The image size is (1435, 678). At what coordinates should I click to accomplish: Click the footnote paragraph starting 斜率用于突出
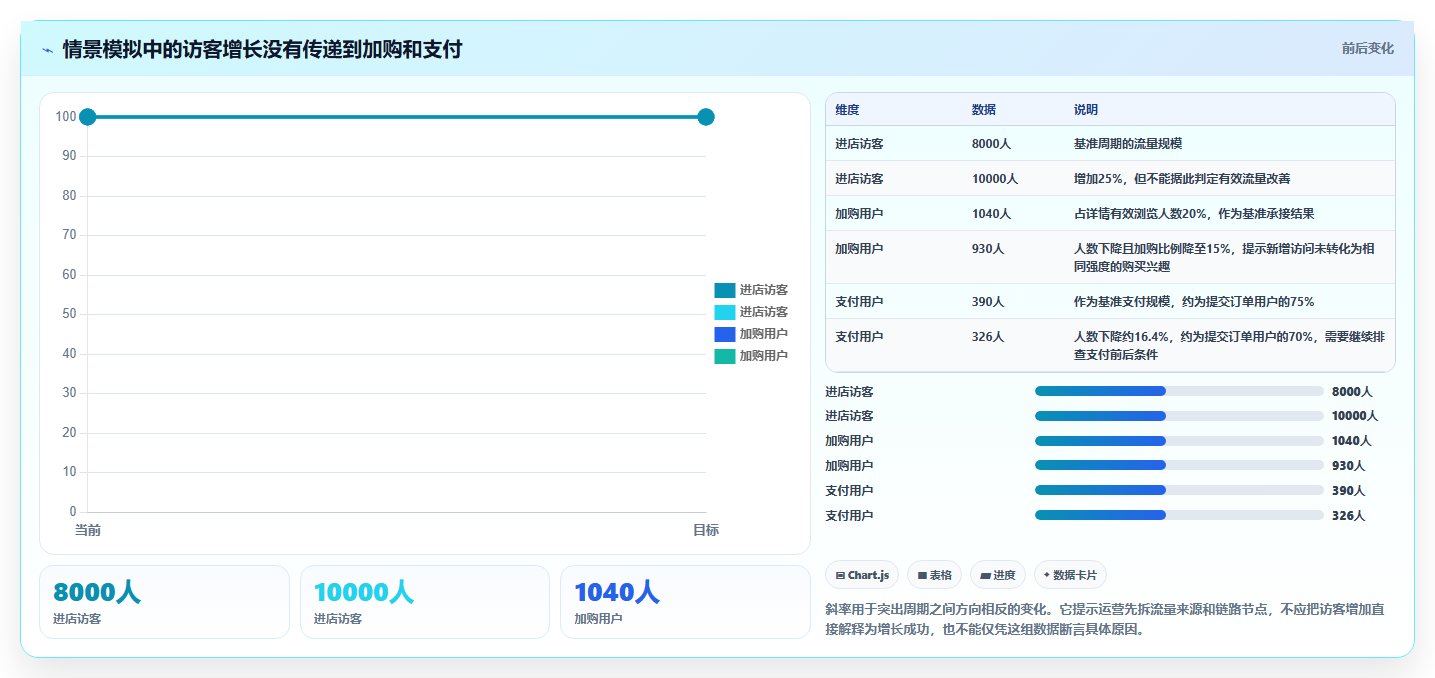(1105, 620)
